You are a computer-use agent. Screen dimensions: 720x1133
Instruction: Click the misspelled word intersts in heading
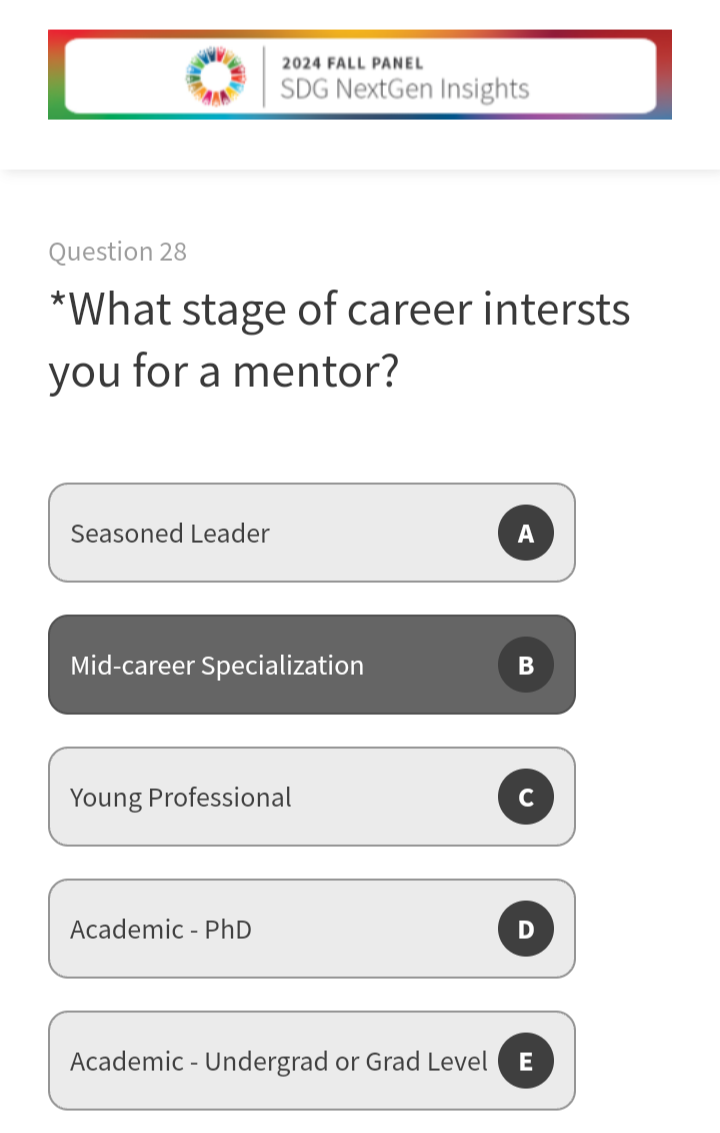point(556,309)
